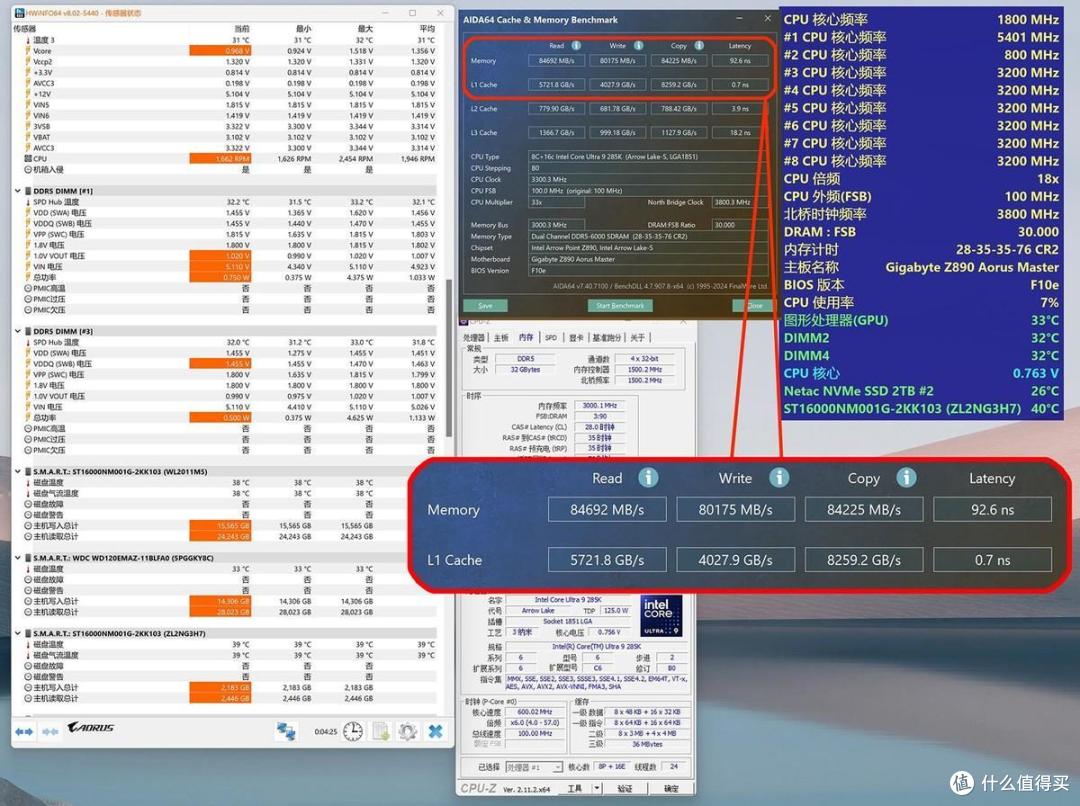Screen dimensions: 1080x806
Task: Click the Close button in AIDA64 benchmark window
Action: click(752, 305)
